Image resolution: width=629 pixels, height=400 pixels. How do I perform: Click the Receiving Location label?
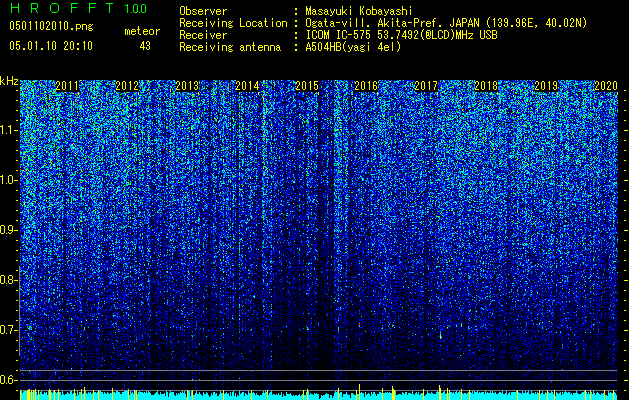point(233,23)
